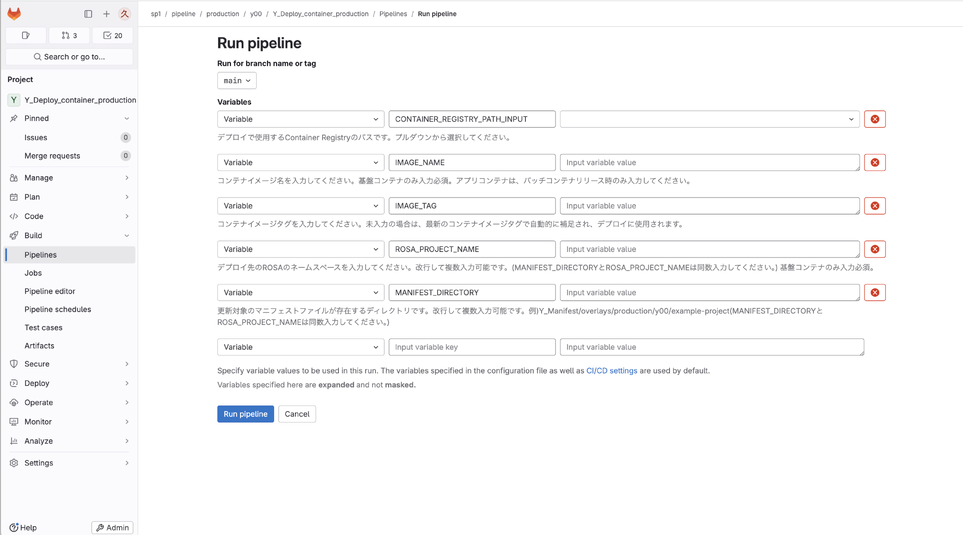The height and width of the screenshot is (535, 963).
Task: Click the Plan calendar icon
Action: (14, 197)
